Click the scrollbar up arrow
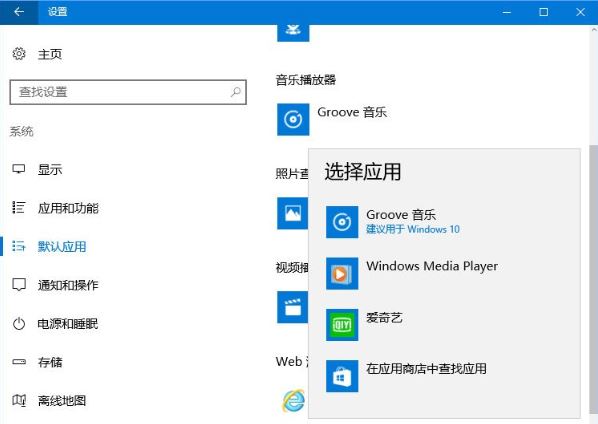This screenshot has height=424, width=598. [593, 30]
